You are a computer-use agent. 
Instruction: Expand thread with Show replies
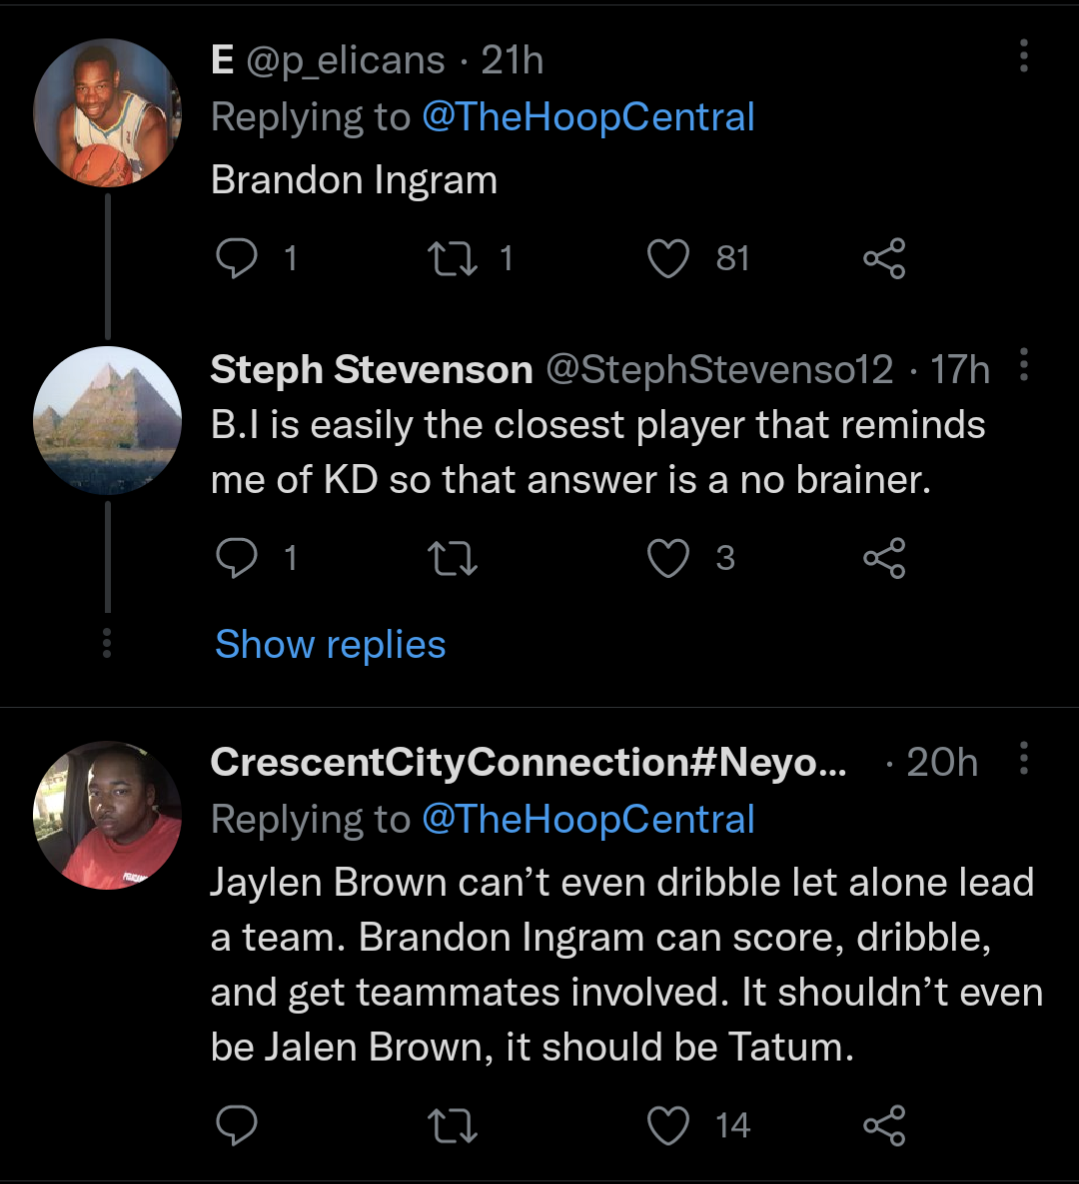coord(330,645)
